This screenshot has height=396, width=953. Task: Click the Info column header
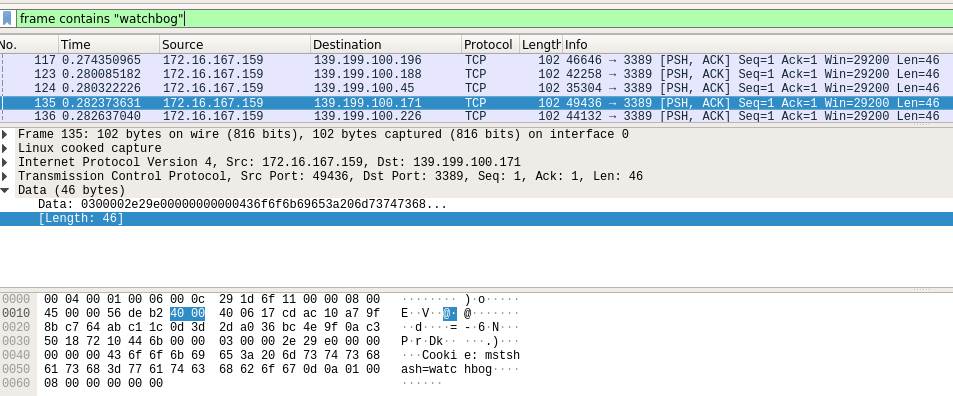[757, 44]
